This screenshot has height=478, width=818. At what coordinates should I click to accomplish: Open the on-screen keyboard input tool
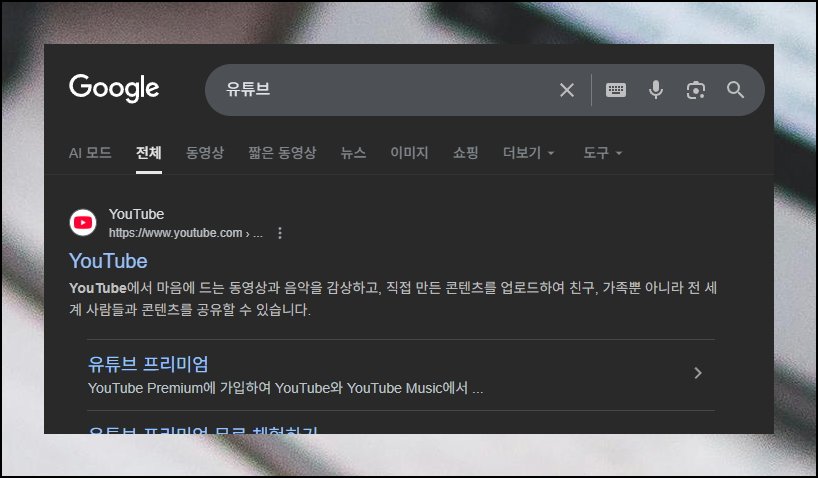616,90
